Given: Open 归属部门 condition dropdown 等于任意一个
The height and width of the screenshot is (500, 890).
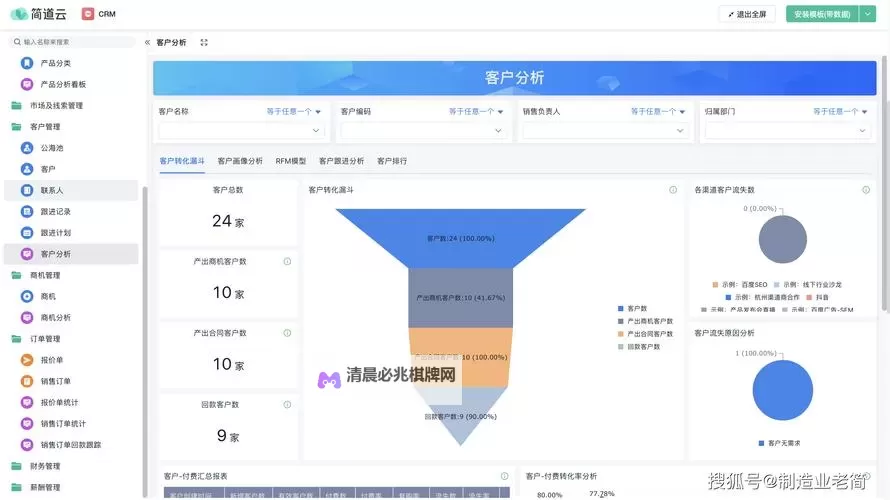Looking at the screenshot, I should point(840,112).
